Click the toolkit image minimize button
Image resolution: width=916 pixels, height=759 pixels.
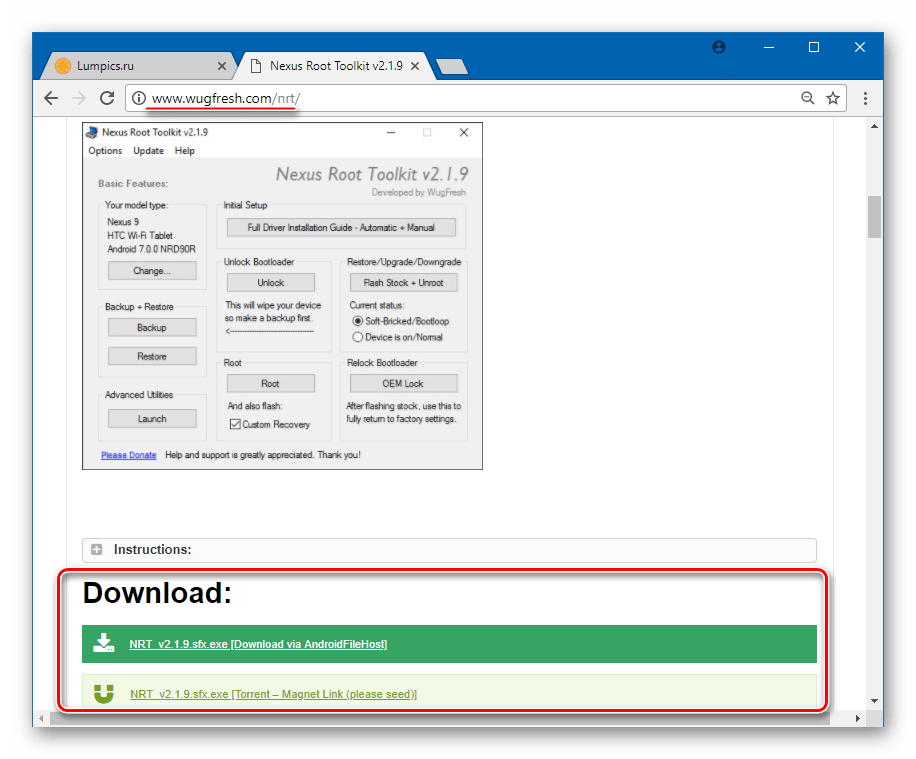click(x=391, y=133)
